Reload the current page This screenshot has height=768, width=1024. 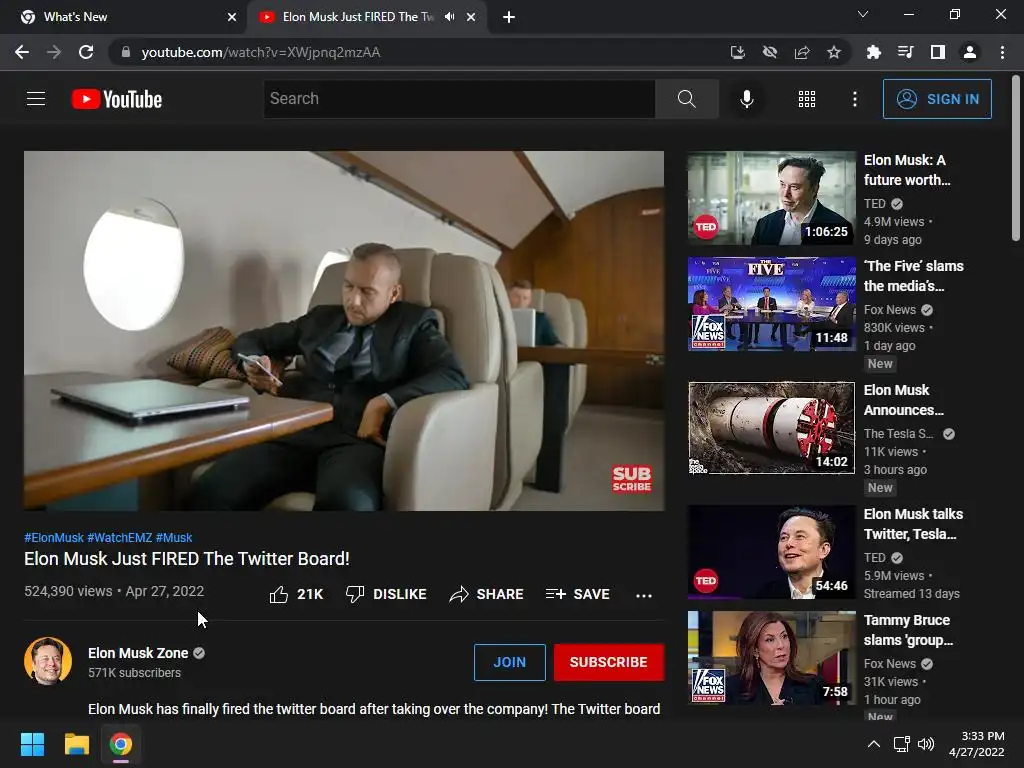click(86, 52)
